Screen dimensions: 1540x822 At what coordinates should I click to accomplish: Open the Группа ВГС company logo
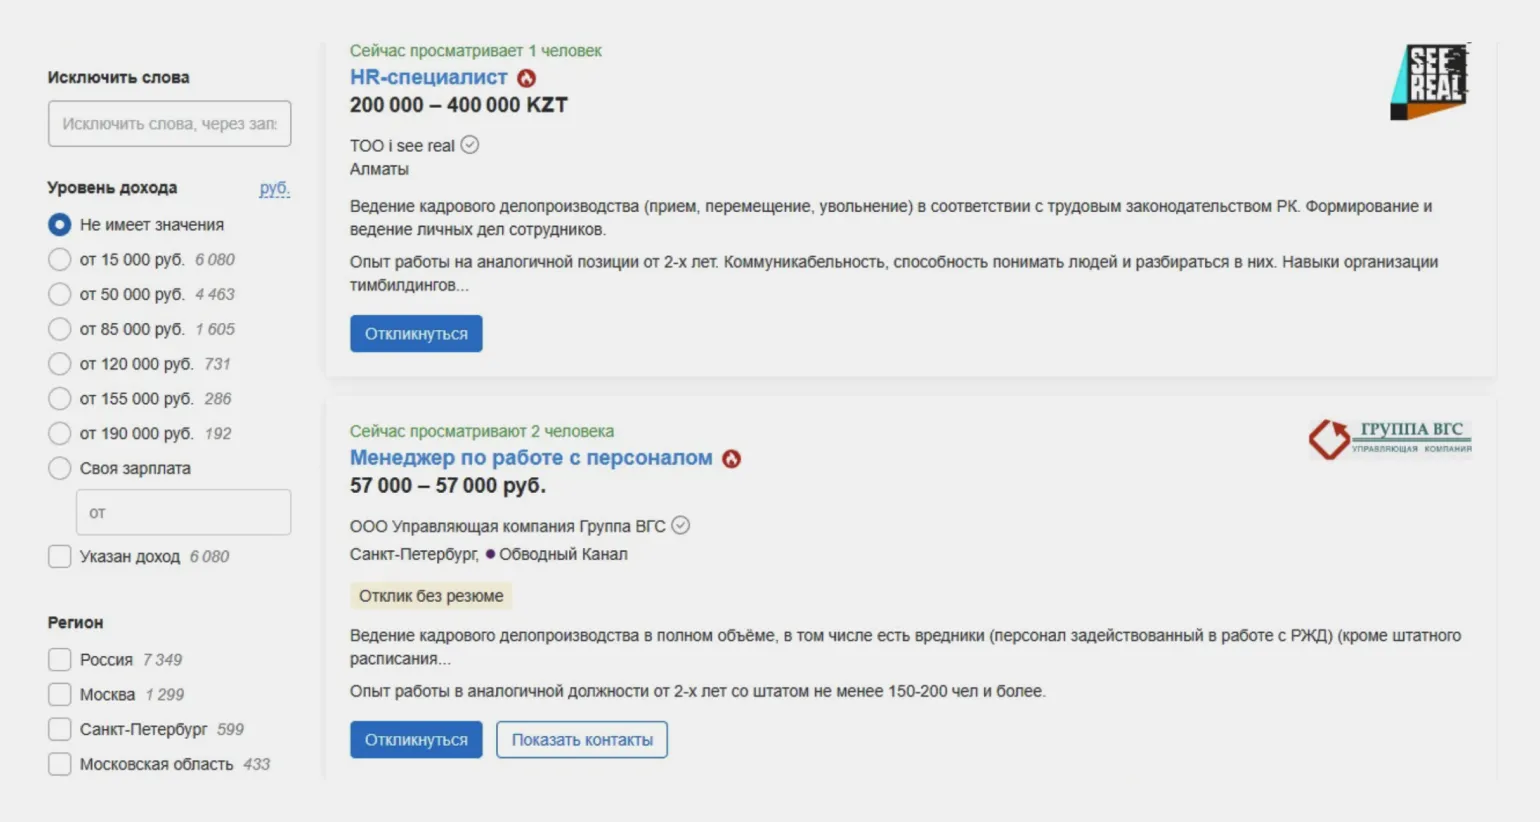coord(1390,439)
